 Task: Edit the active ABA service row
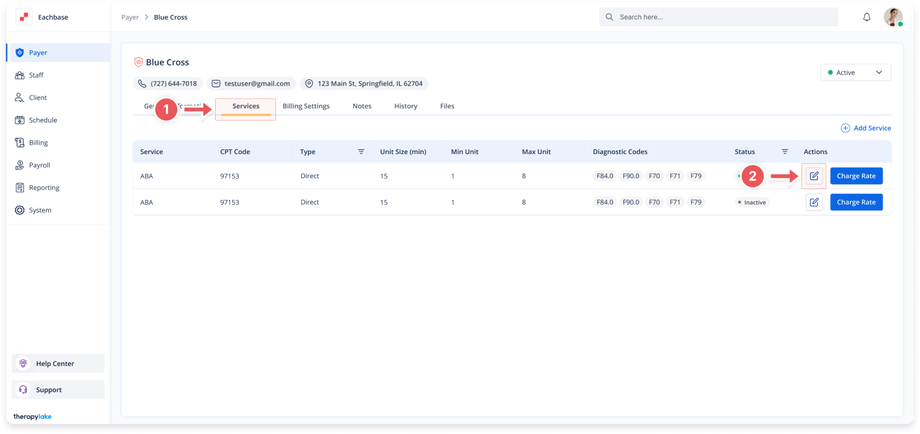pyautogui.click(x=814, y=176)
